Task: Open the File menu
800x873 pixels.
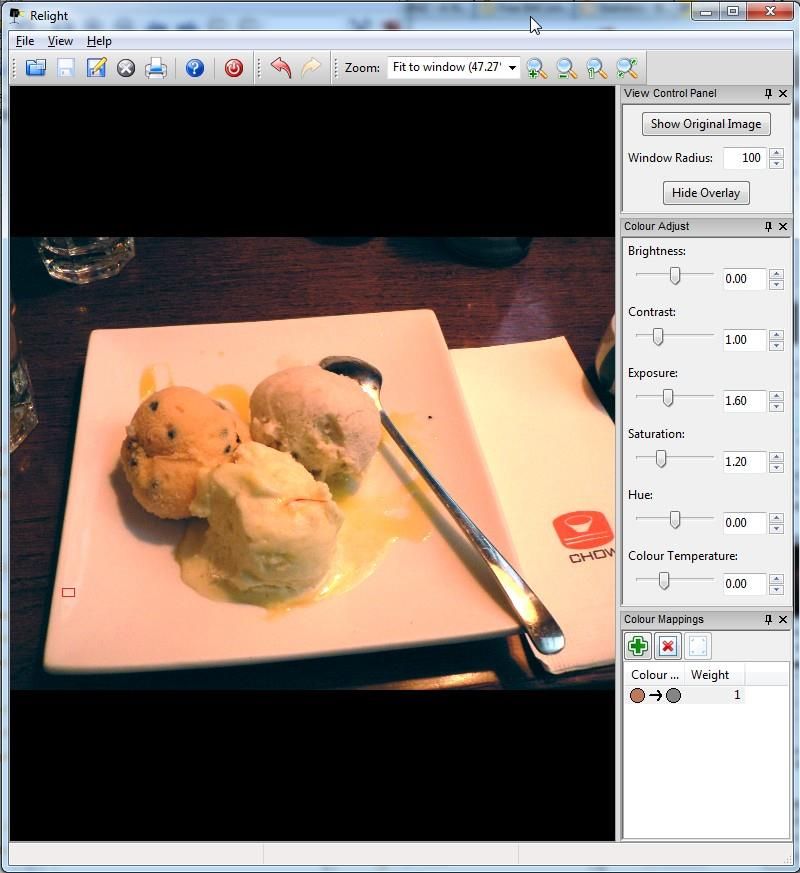Action: pos(23,41)
